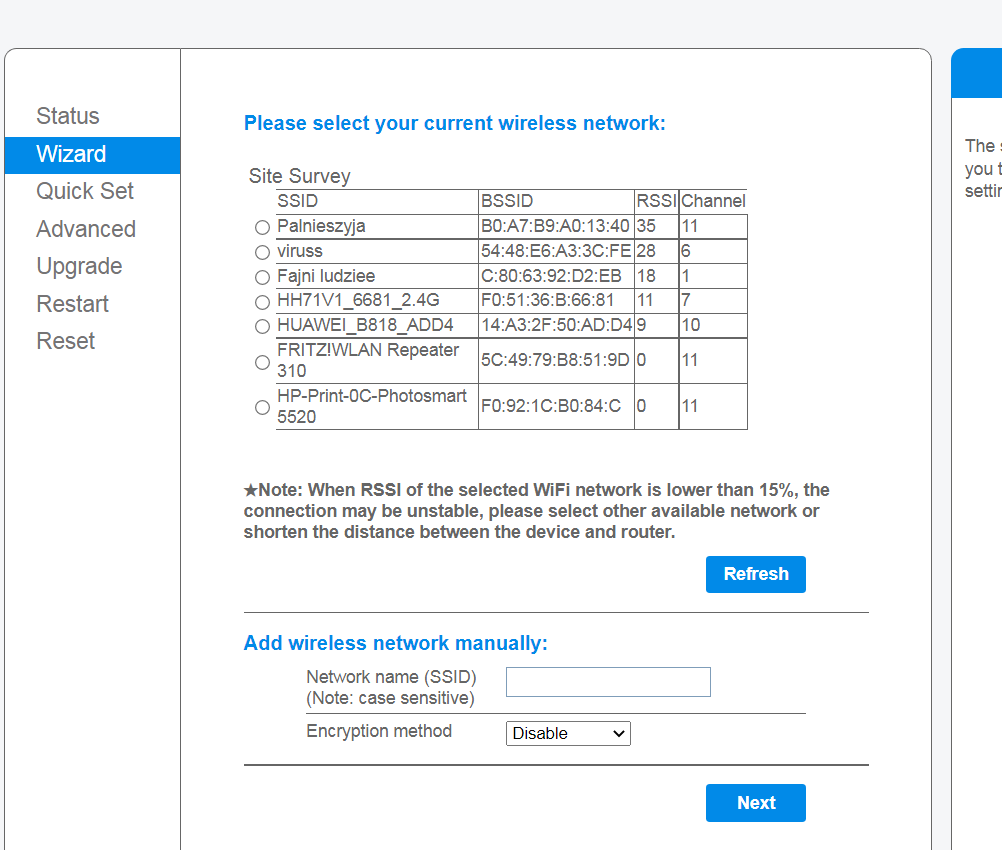The image size is (1002, 850).
Task: Go to the Wizard menu item
Action: click(71, 154)
